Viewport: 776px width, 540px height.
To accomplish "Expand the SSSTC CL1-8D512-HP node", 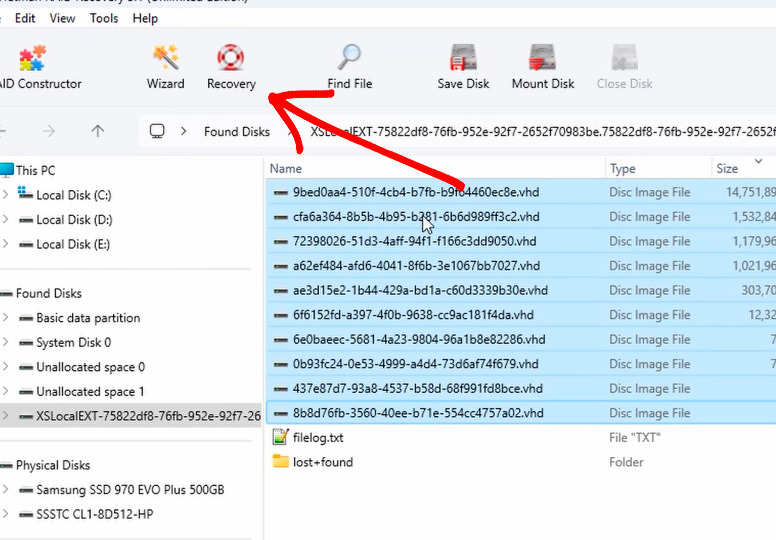I will 5,514.
